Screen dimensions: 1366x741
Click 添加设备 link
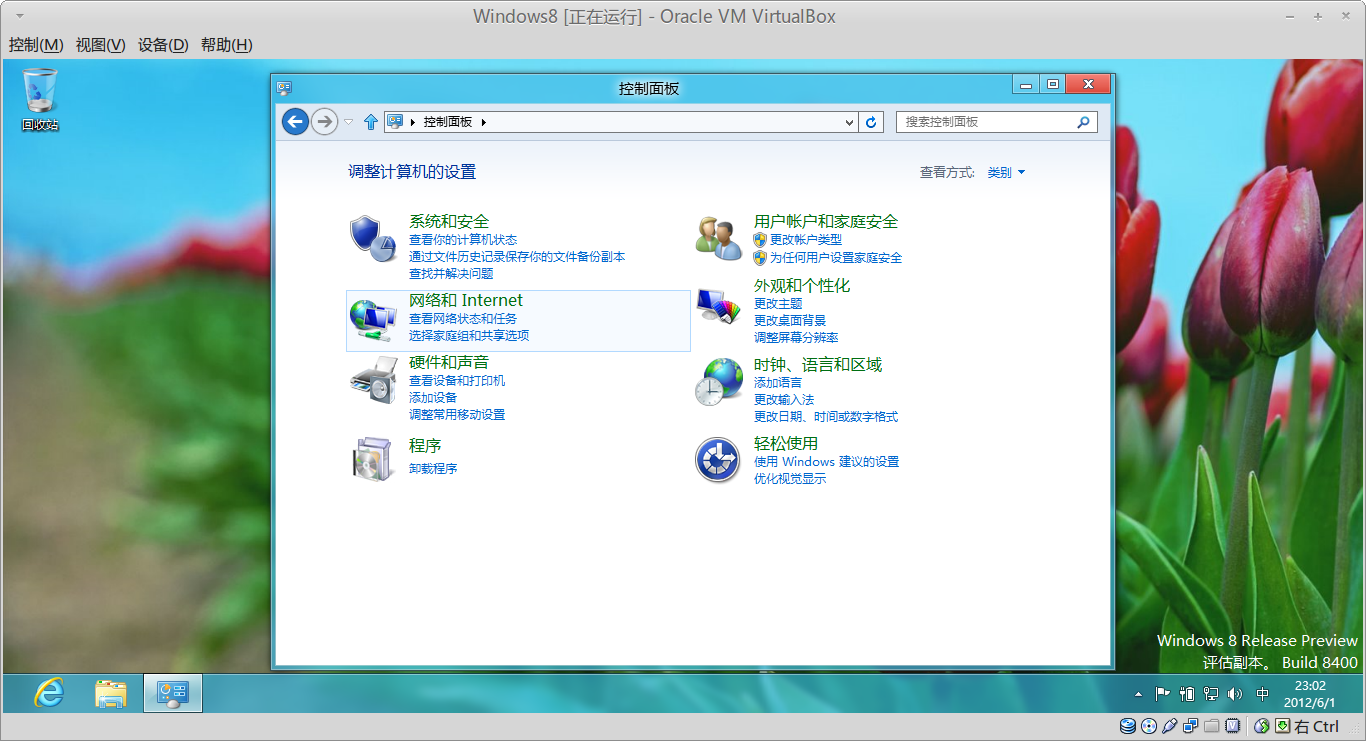[433, 398]
